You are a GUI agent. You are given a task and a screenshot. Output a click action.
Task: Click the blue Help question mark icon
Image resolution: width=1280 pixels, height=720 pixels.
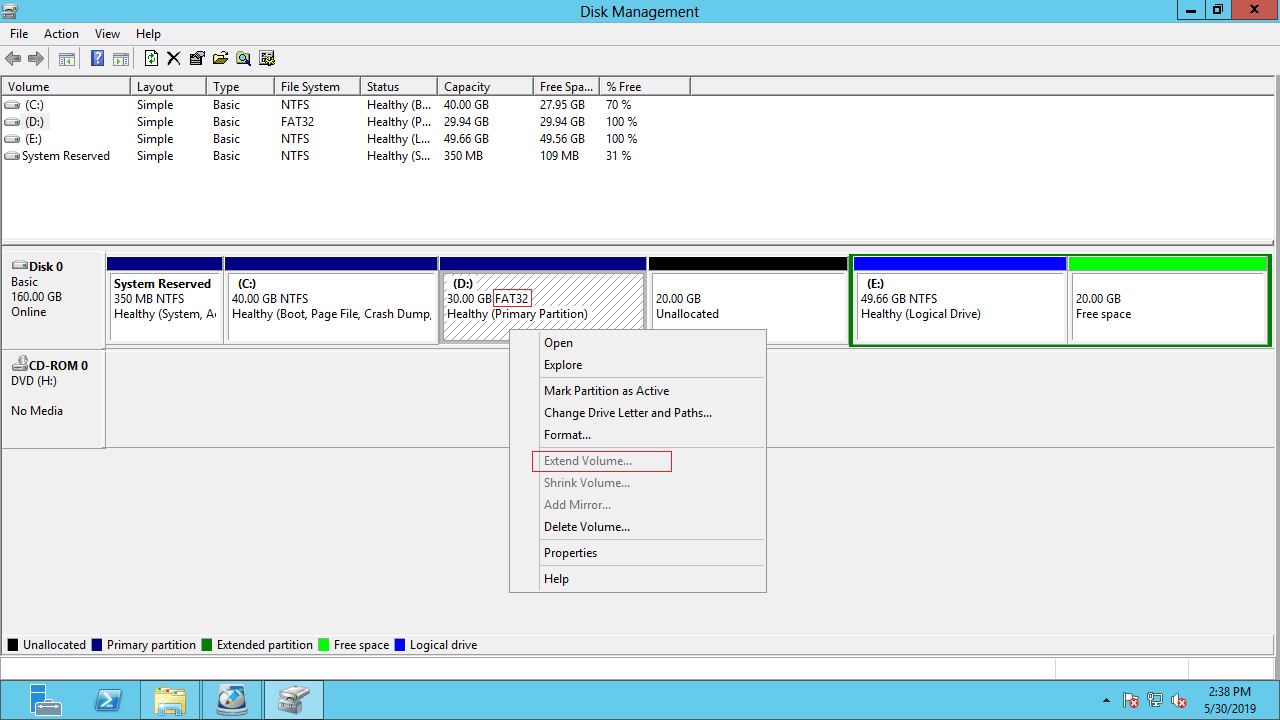[97, 59]
